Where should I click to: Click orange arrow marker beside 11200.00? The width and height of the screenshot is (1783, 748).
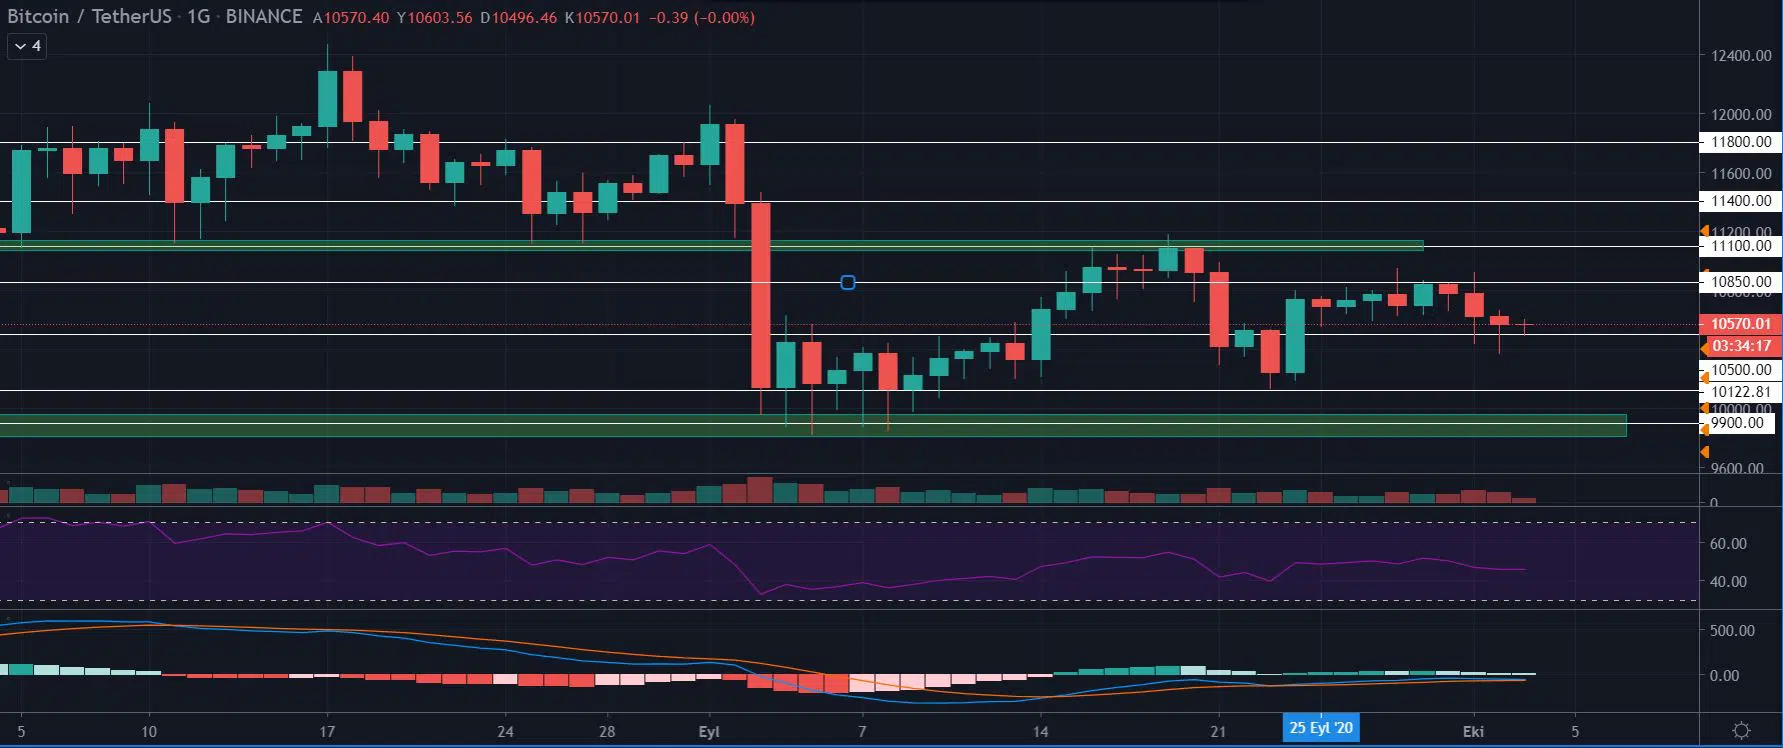point(1704,232)
